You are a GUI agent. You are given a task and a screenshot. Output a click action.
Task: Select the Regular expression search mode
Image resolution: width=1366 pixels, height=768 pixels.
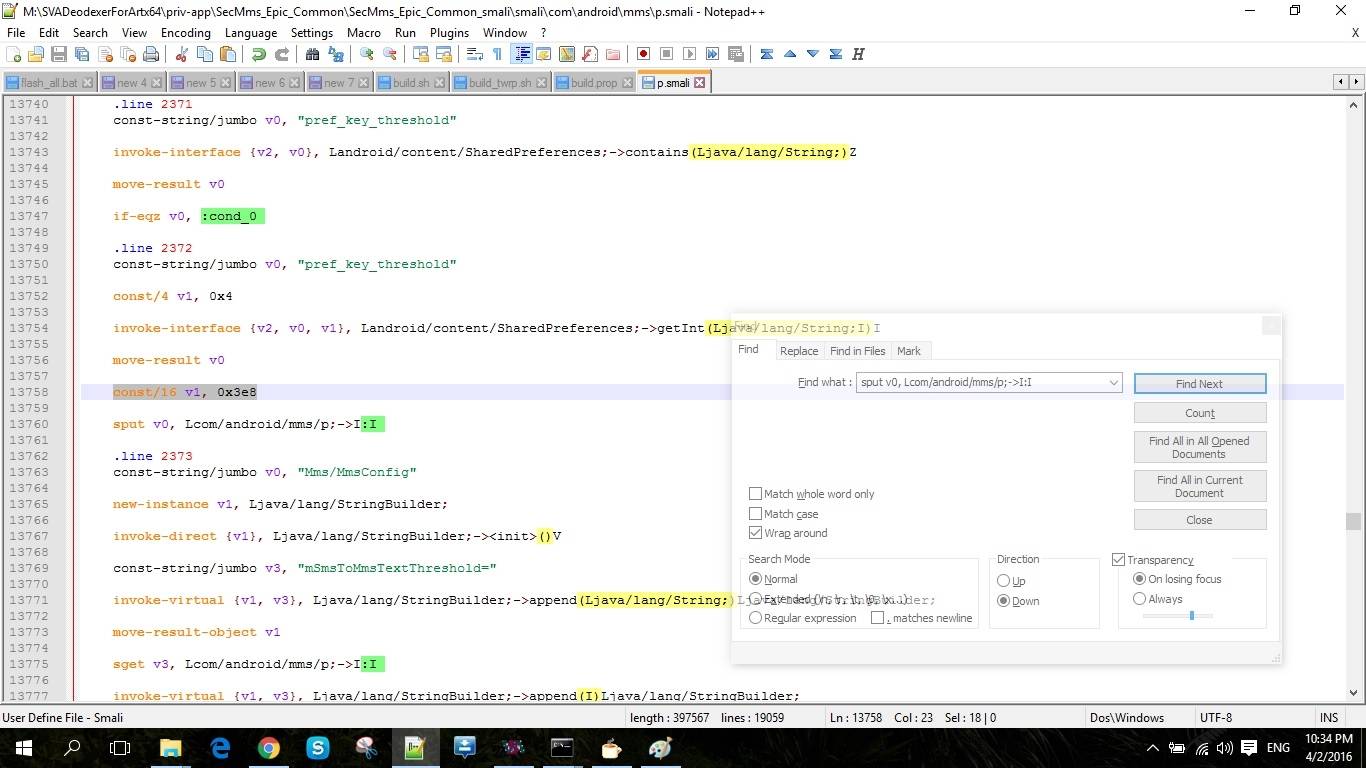tap(756, 617)
